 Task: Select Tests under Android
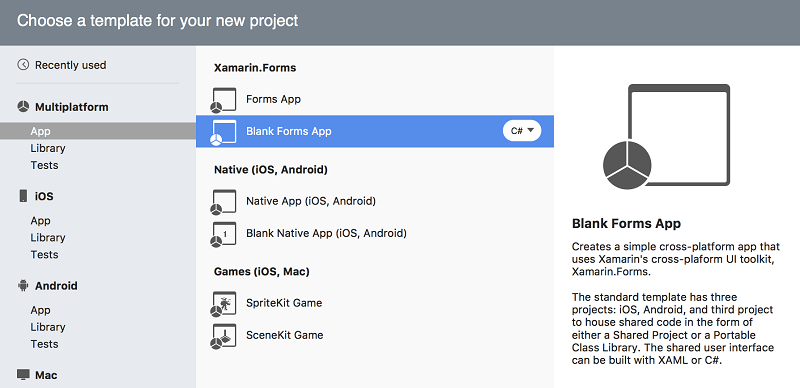(x=44, y=344)
